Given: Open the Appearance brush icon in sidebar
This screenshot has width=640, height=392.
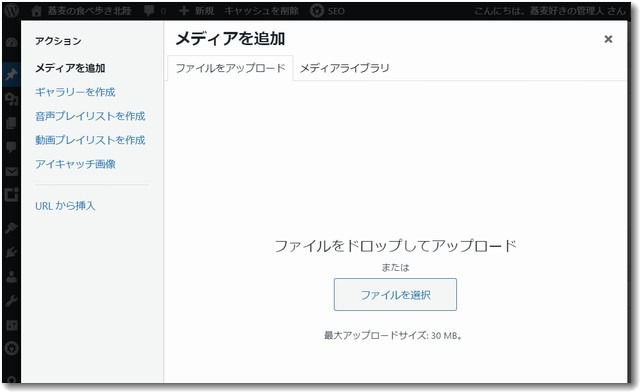Looking at the screenshot, I should click(11, 227).
